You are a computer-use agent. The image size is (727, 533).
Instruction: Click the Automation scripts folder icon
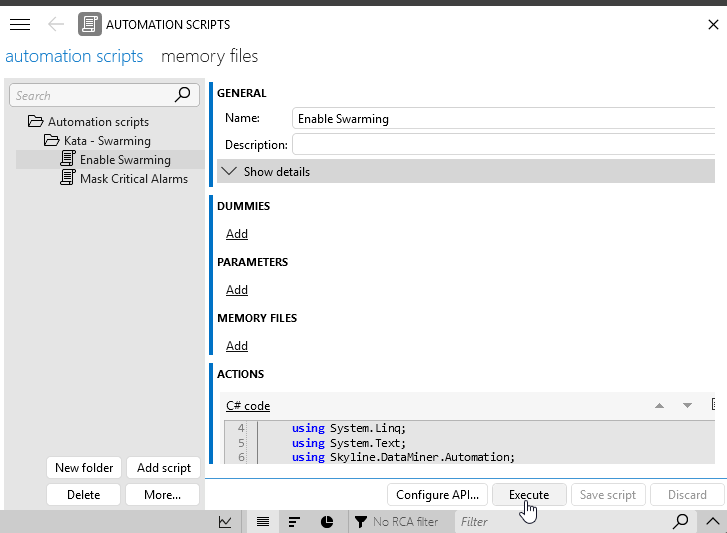click(35, 121)
